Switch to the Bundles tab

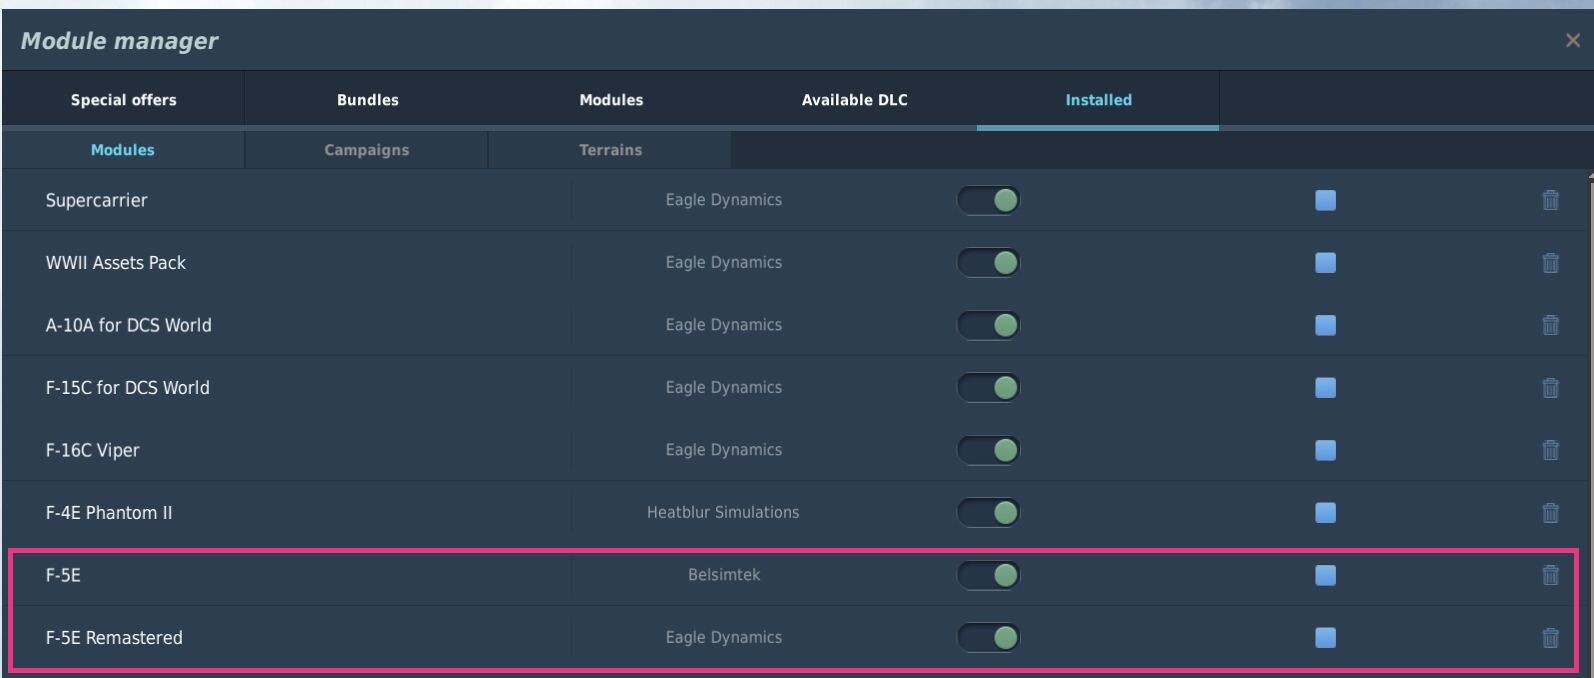coord(367,100)
